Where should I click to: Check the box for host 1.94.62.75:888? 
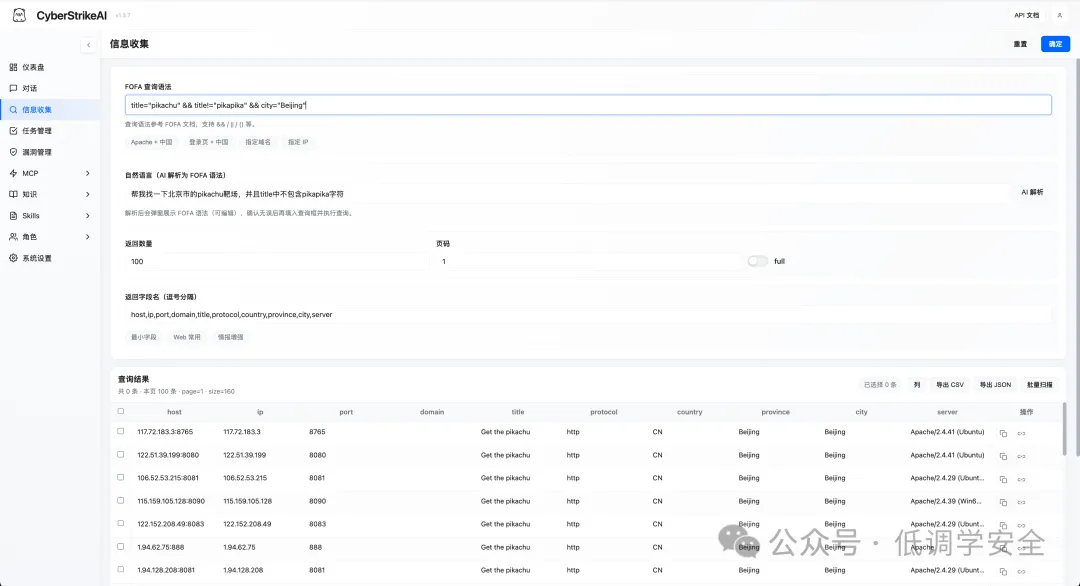(121, 547)
